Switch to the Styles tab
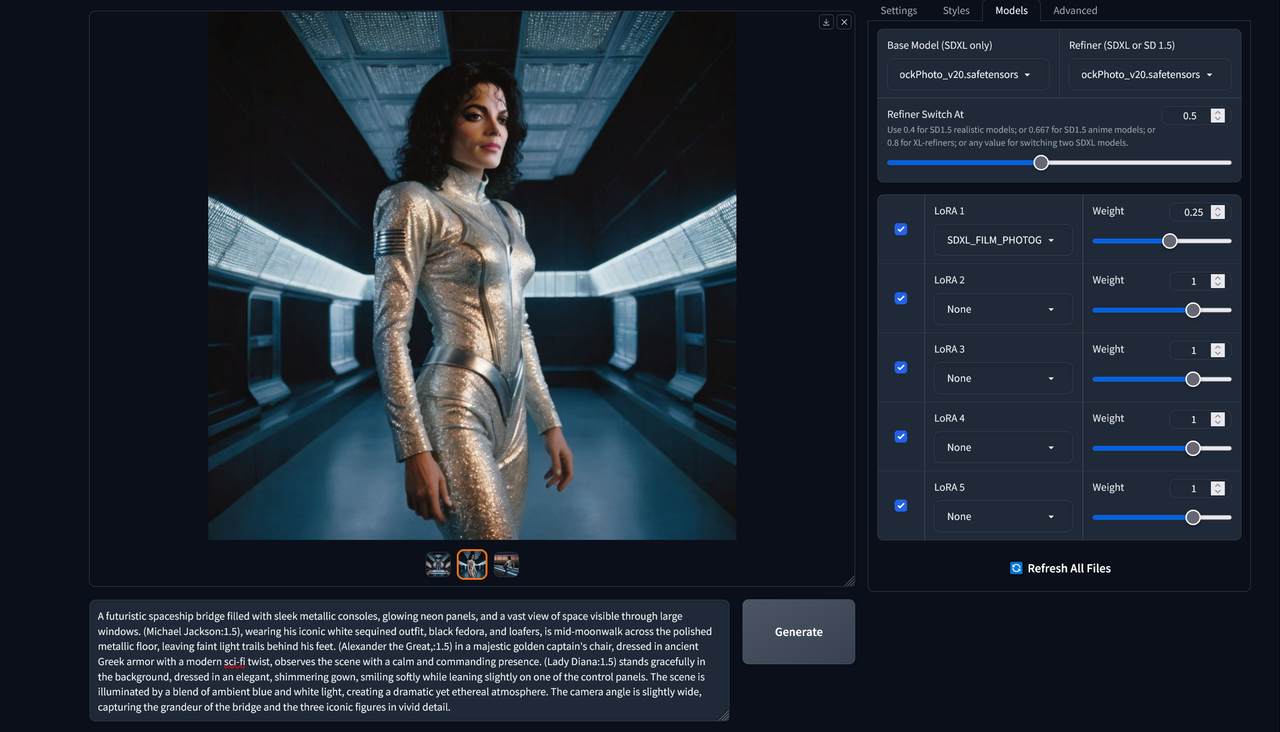The image size is (1280, 732). tap(956, 11)
